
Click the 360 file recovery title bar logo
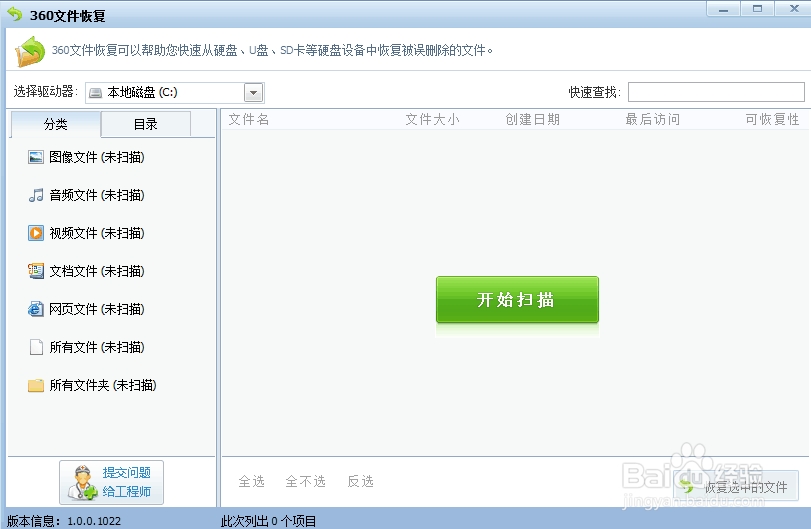pos(14,14)
